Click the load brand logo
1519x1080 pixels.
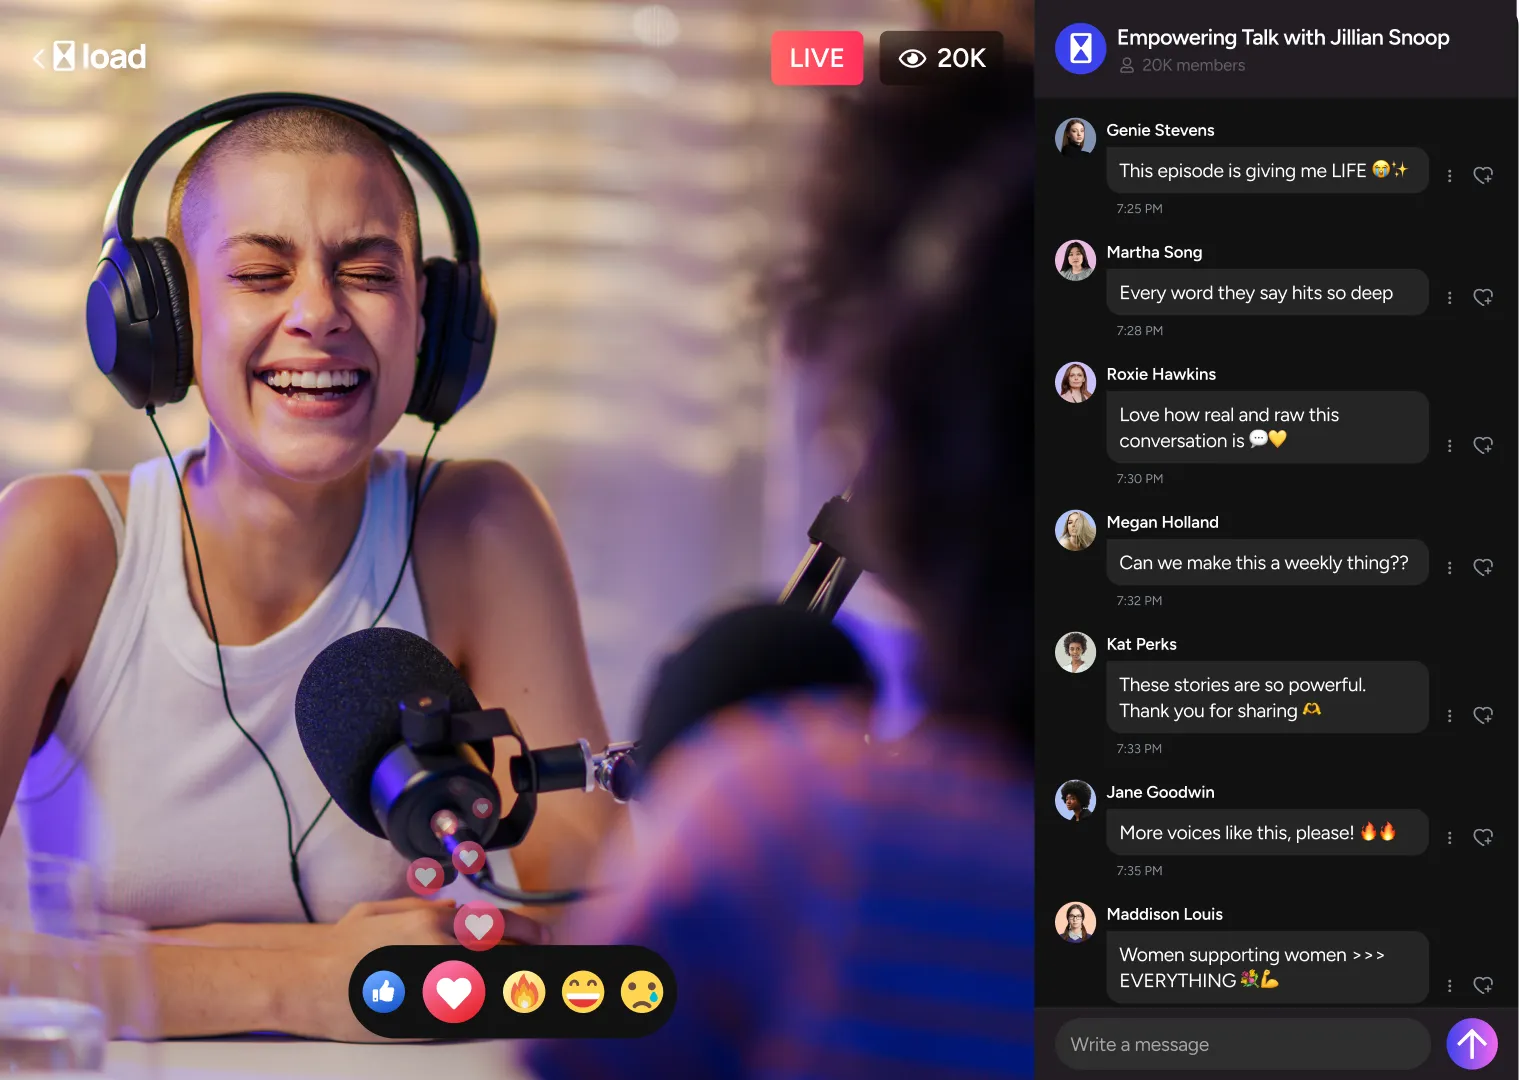(x=100, y=57)
